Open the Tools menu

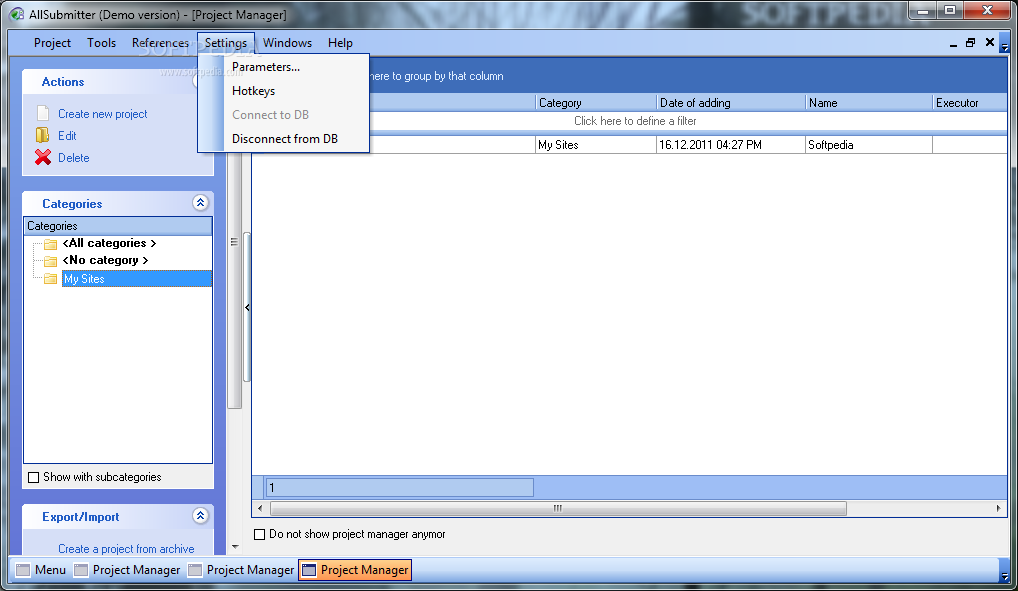tap(101, 43)
